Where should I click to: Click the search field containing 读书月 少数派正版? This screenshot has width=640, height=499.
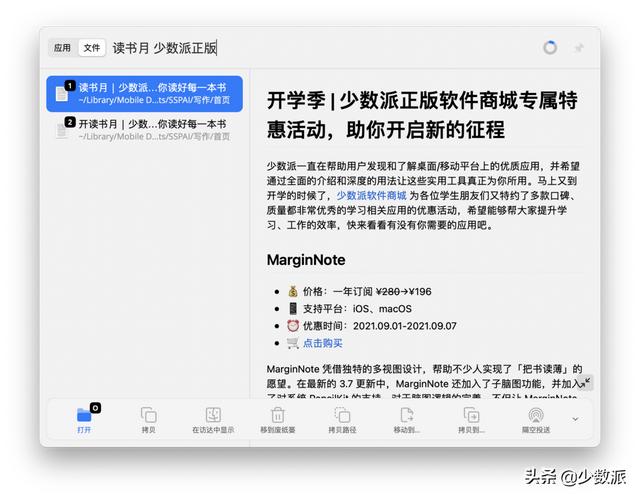(164, 48)
